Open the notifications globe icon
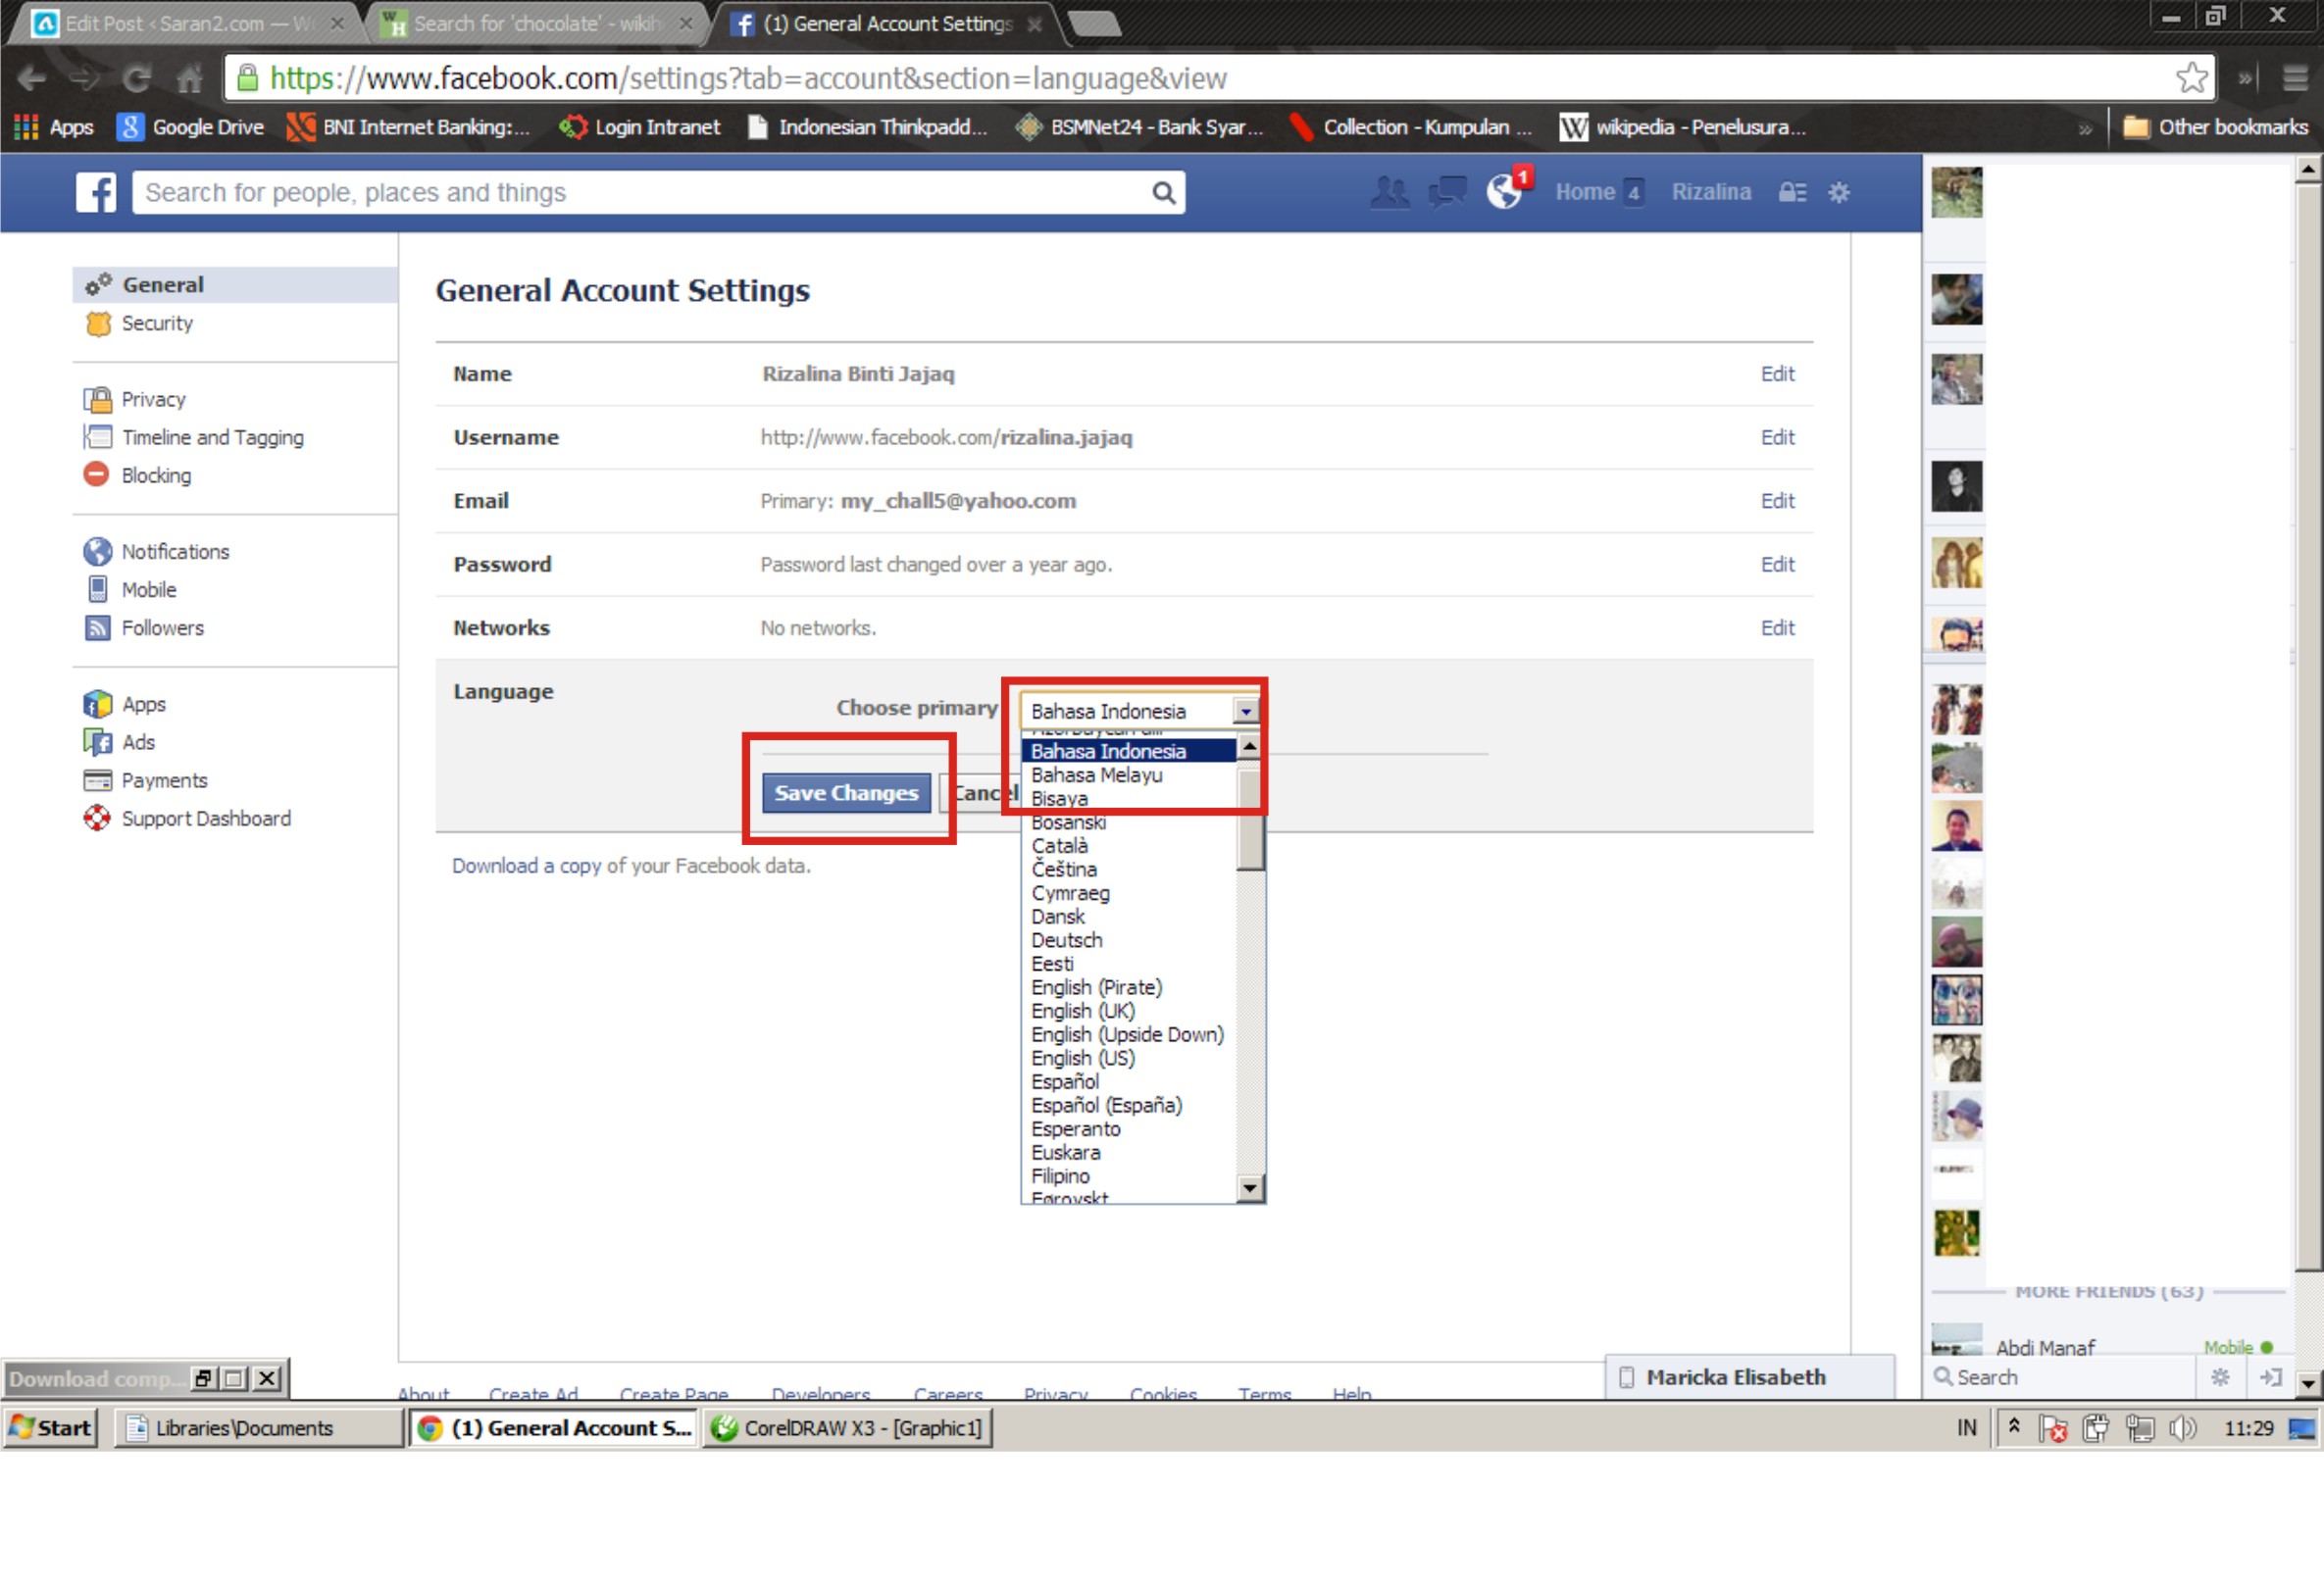The height and width of the screenshot is (1593, 2324). (1504, 191)
